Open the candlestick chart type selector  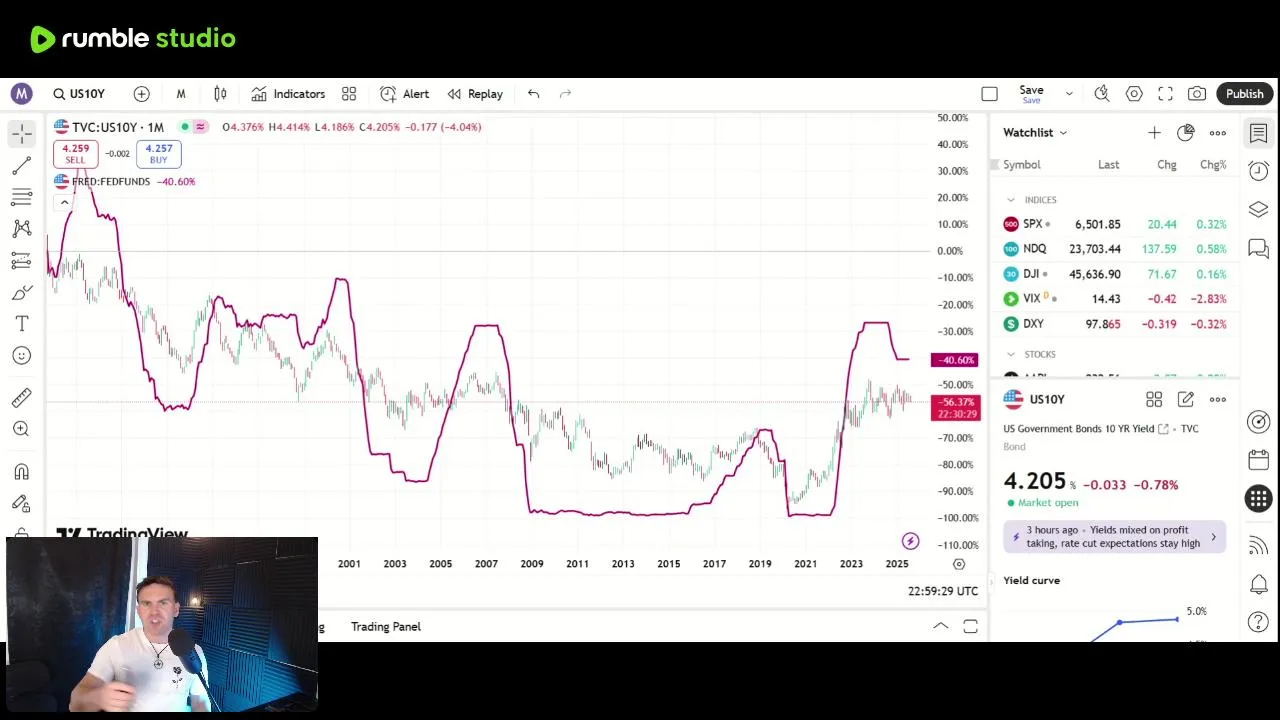(220, 94)
